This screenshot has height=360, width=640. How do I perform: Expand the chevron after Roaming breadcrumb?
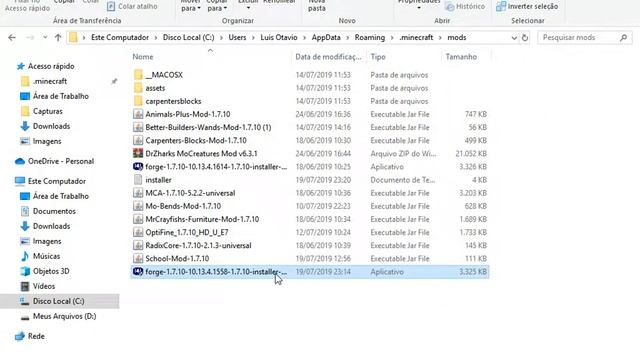(x=392, y=38)
